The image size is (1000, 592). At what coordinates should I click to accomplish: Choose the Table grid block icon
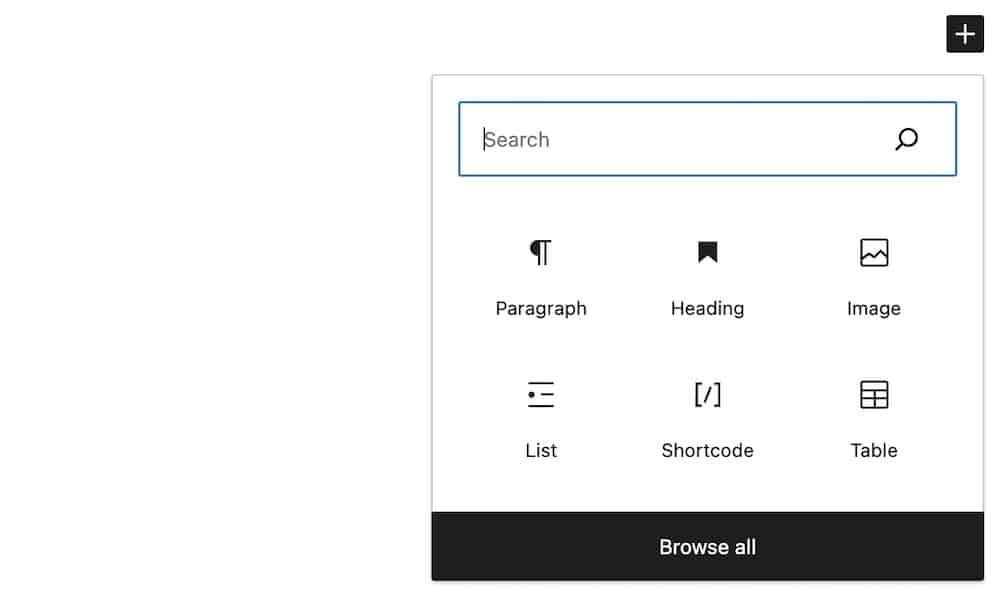coord(874,394)
